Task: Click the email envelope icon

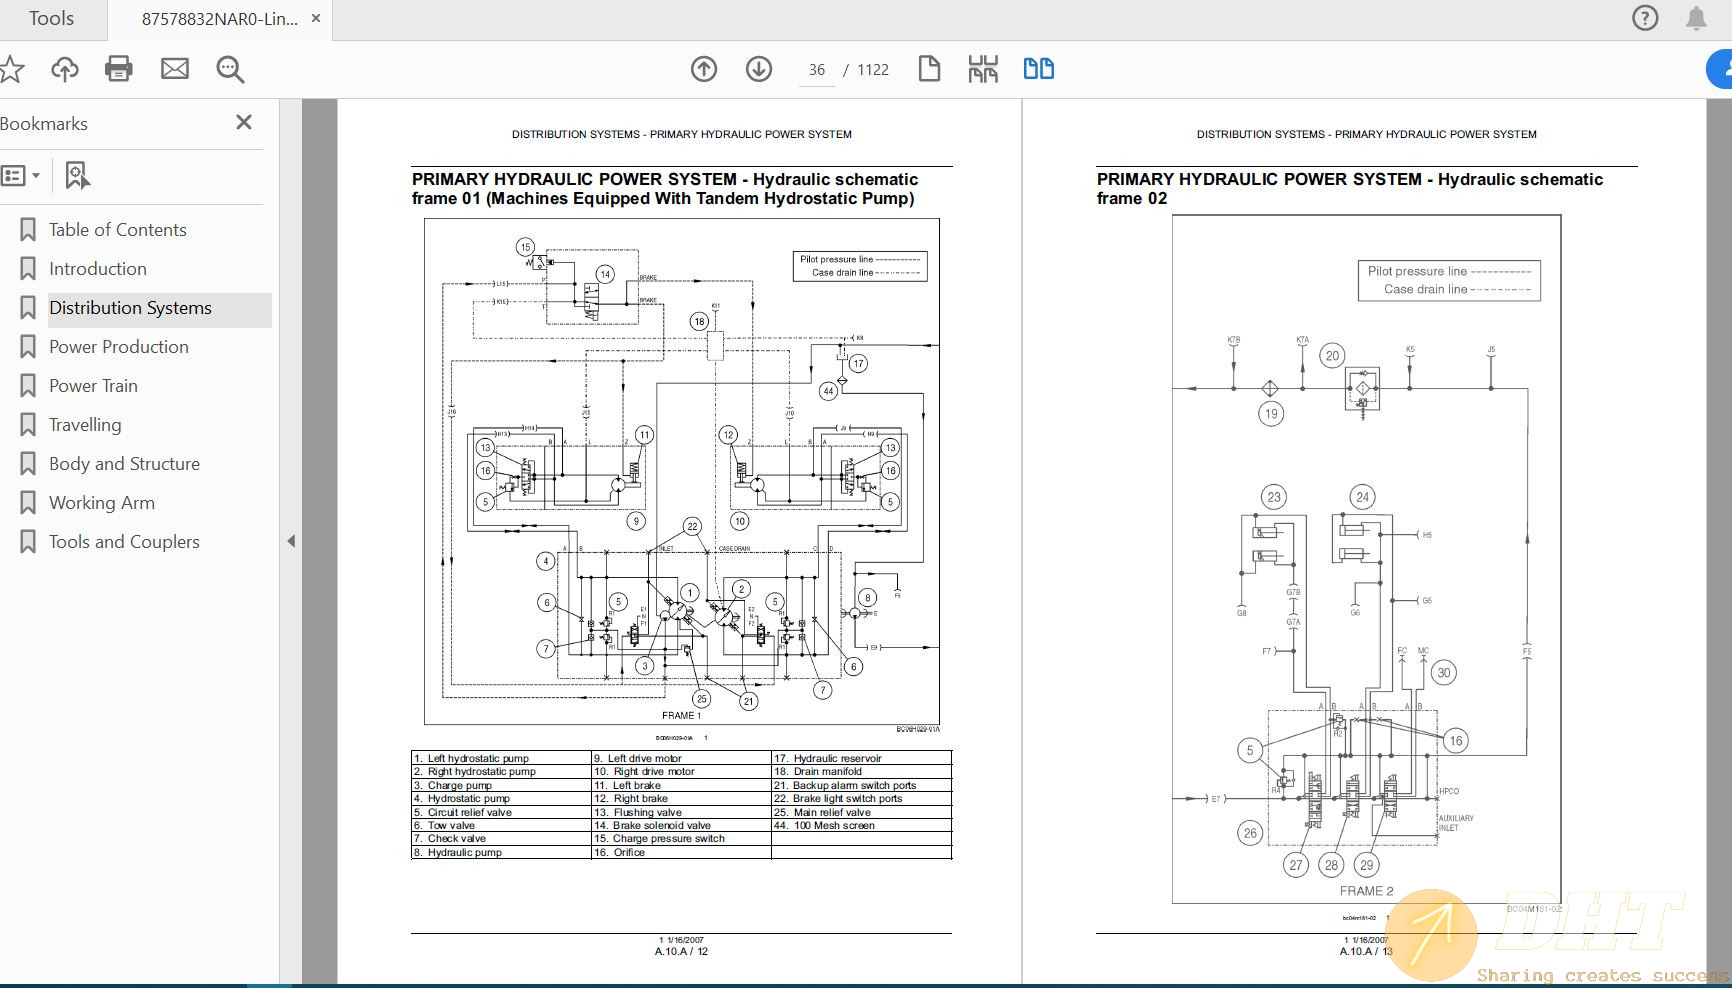Action: coord(175,69)
